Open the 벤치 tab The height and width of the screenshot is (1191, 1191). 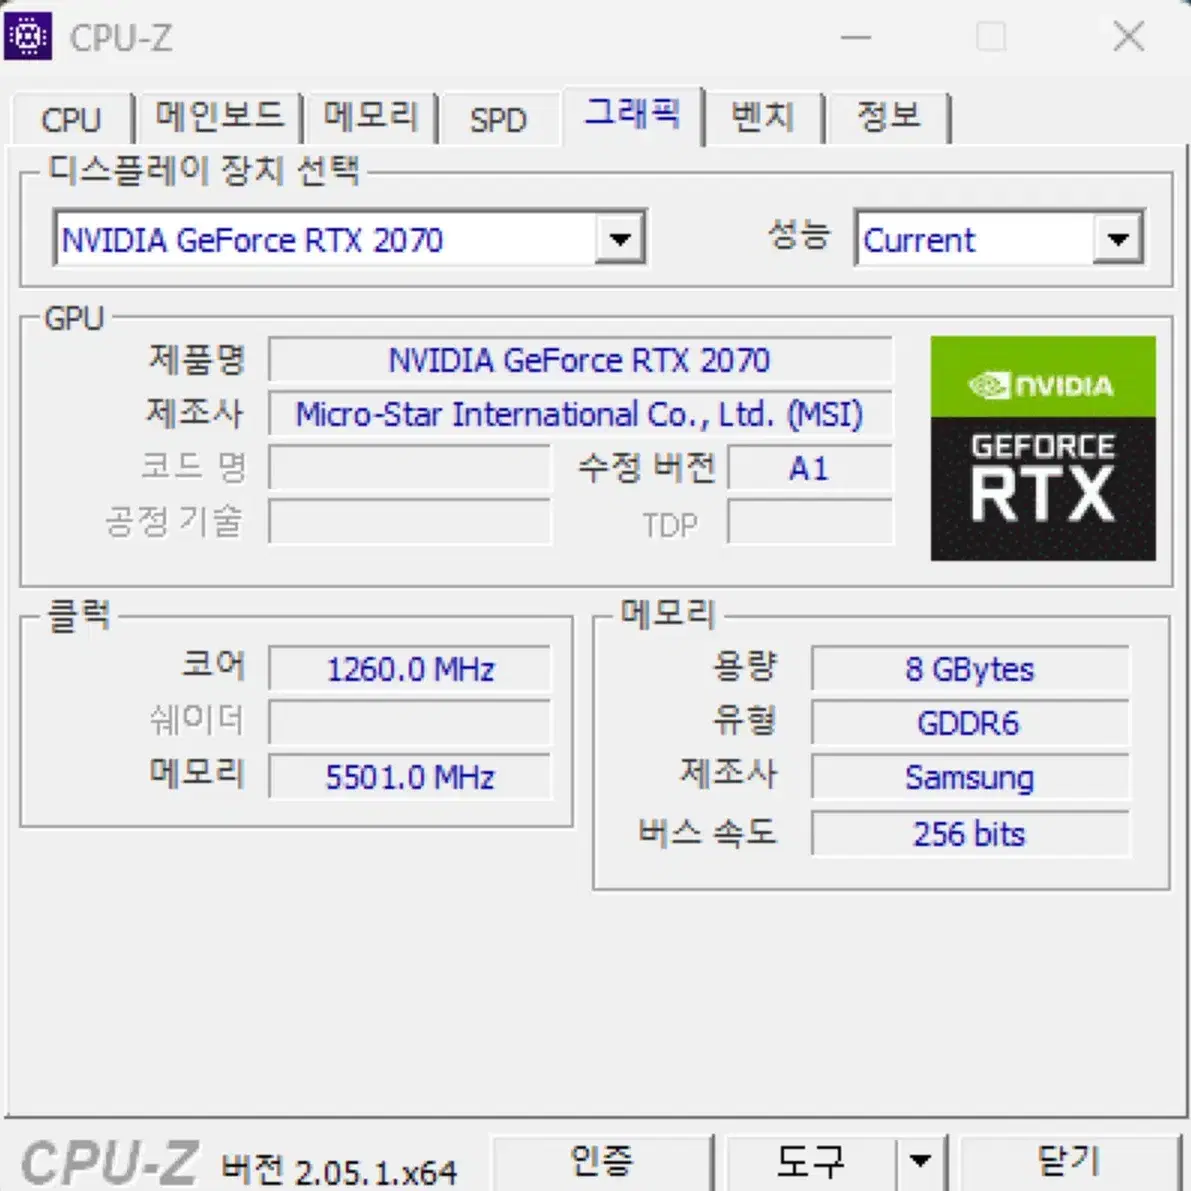click(763, 117)
